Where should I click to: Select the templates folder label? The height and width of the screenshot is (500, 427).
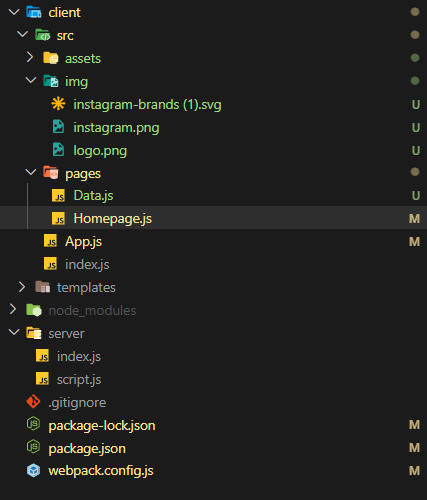[x=86, y=288]
